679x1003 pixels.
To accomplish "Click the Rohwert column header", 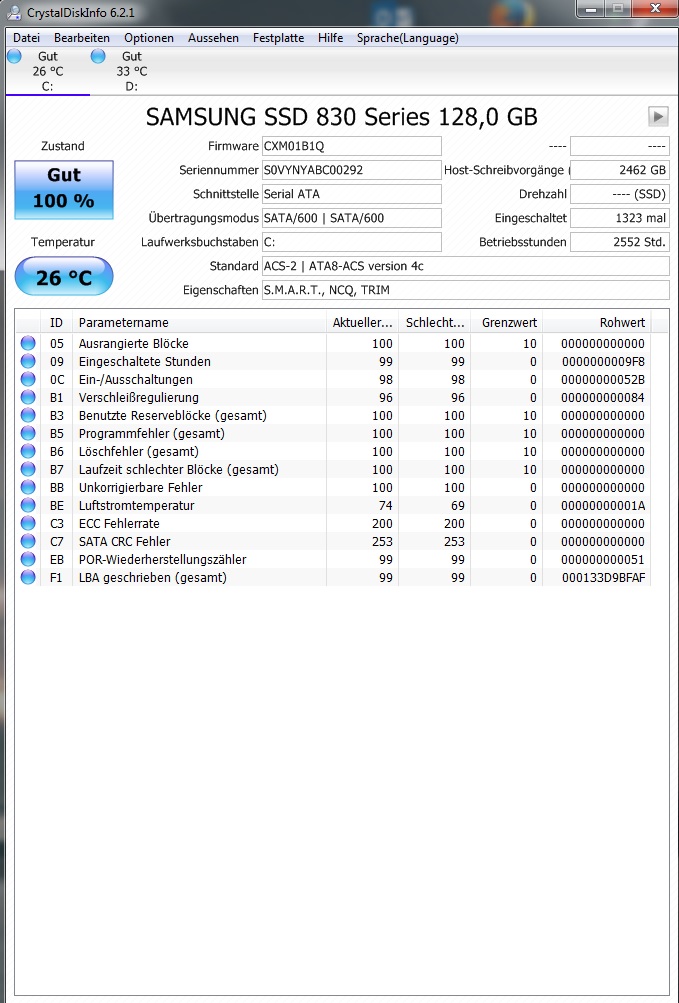I will pyautogui.click(x=596, y=322).
